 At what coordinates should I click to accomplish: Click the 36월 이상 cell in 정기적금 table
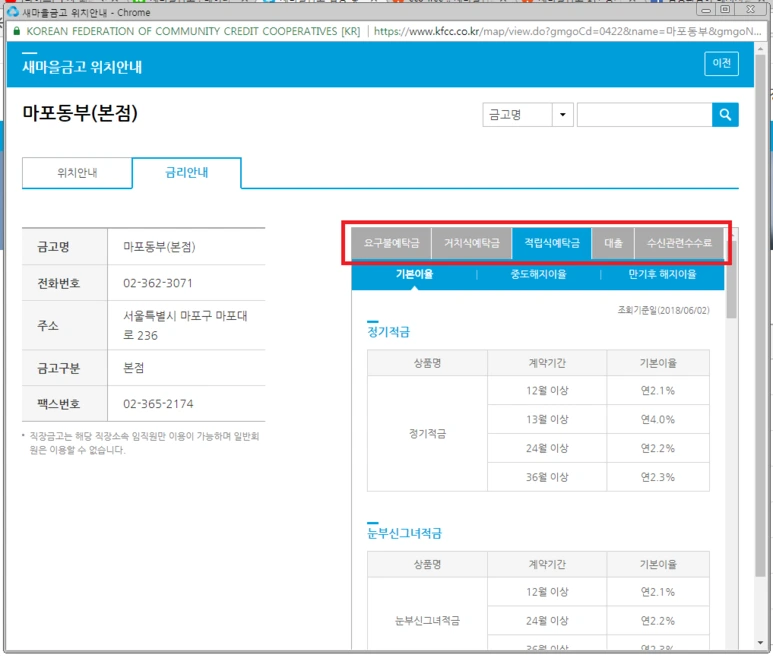tap(547, 477)
